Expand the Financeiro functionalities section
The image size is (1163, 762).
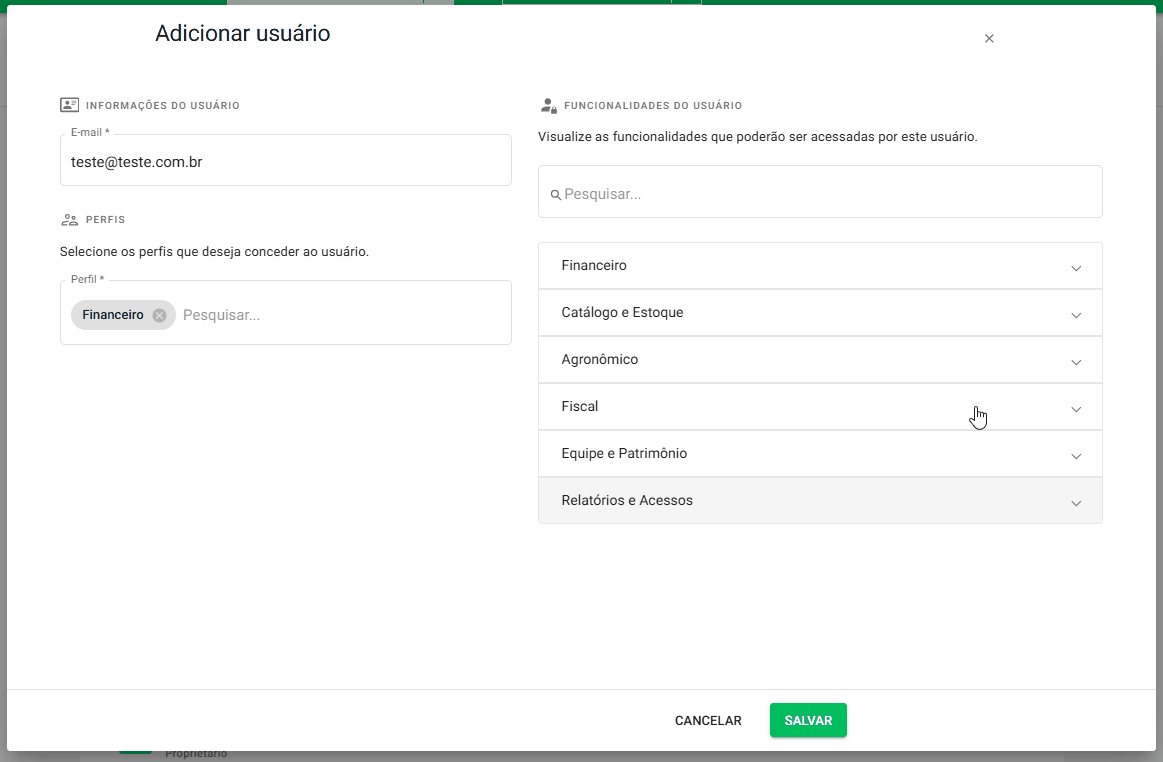(x=1077, y=268)
